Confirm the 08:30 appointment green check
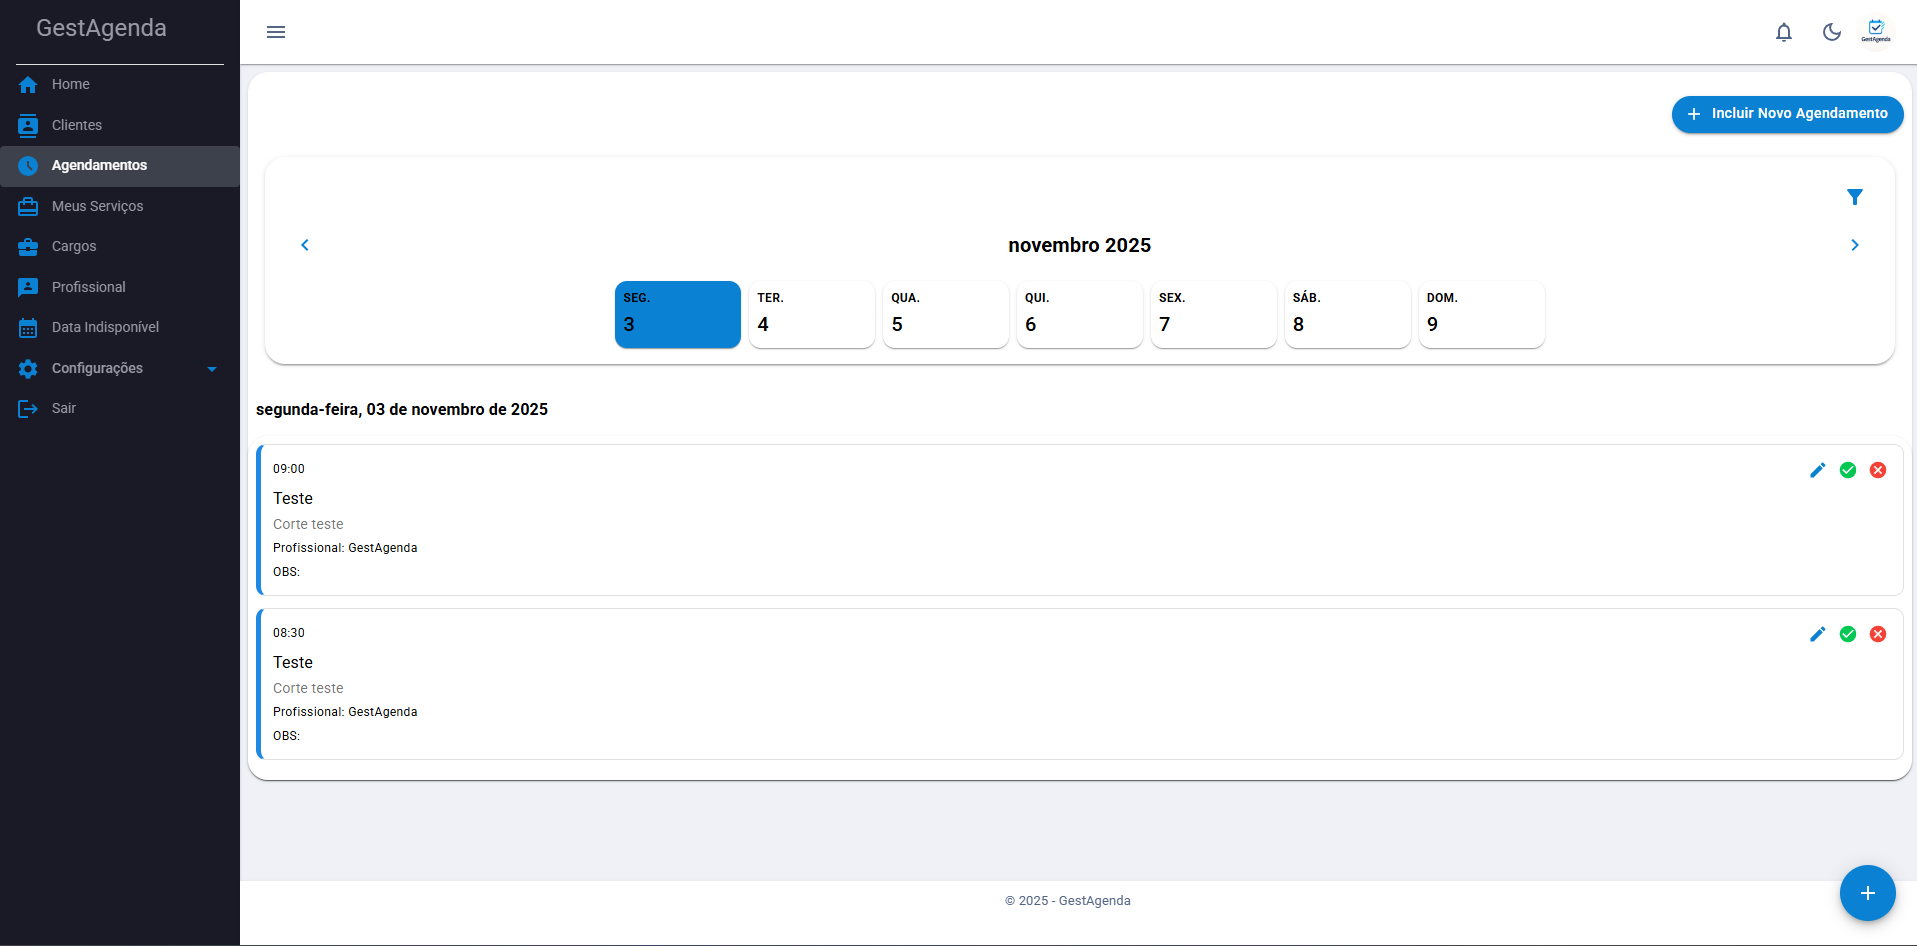Screen dimensions: 1917x946 click(x=1847, y=634)
